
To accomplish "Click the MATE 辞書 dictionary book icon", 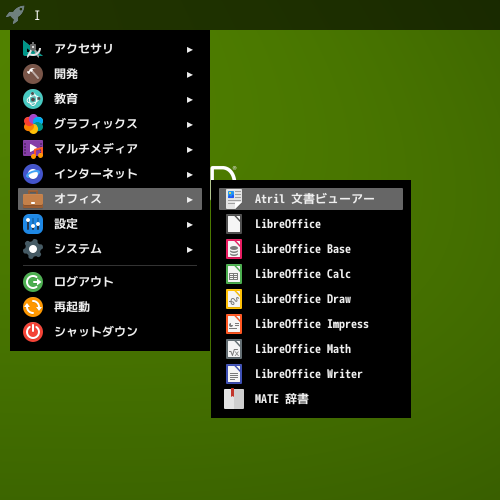I will tap(234, 399).
